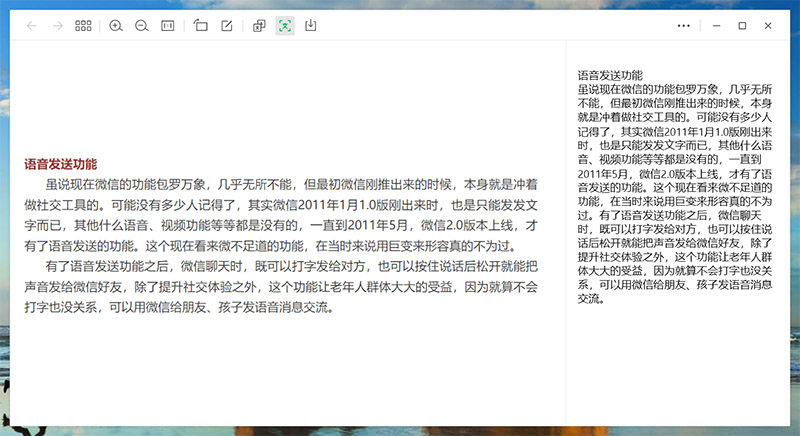Click image line starting 做社交工具的
This screenshot has height=436, width=800.
pyautogui.click(x=281, y=205)
